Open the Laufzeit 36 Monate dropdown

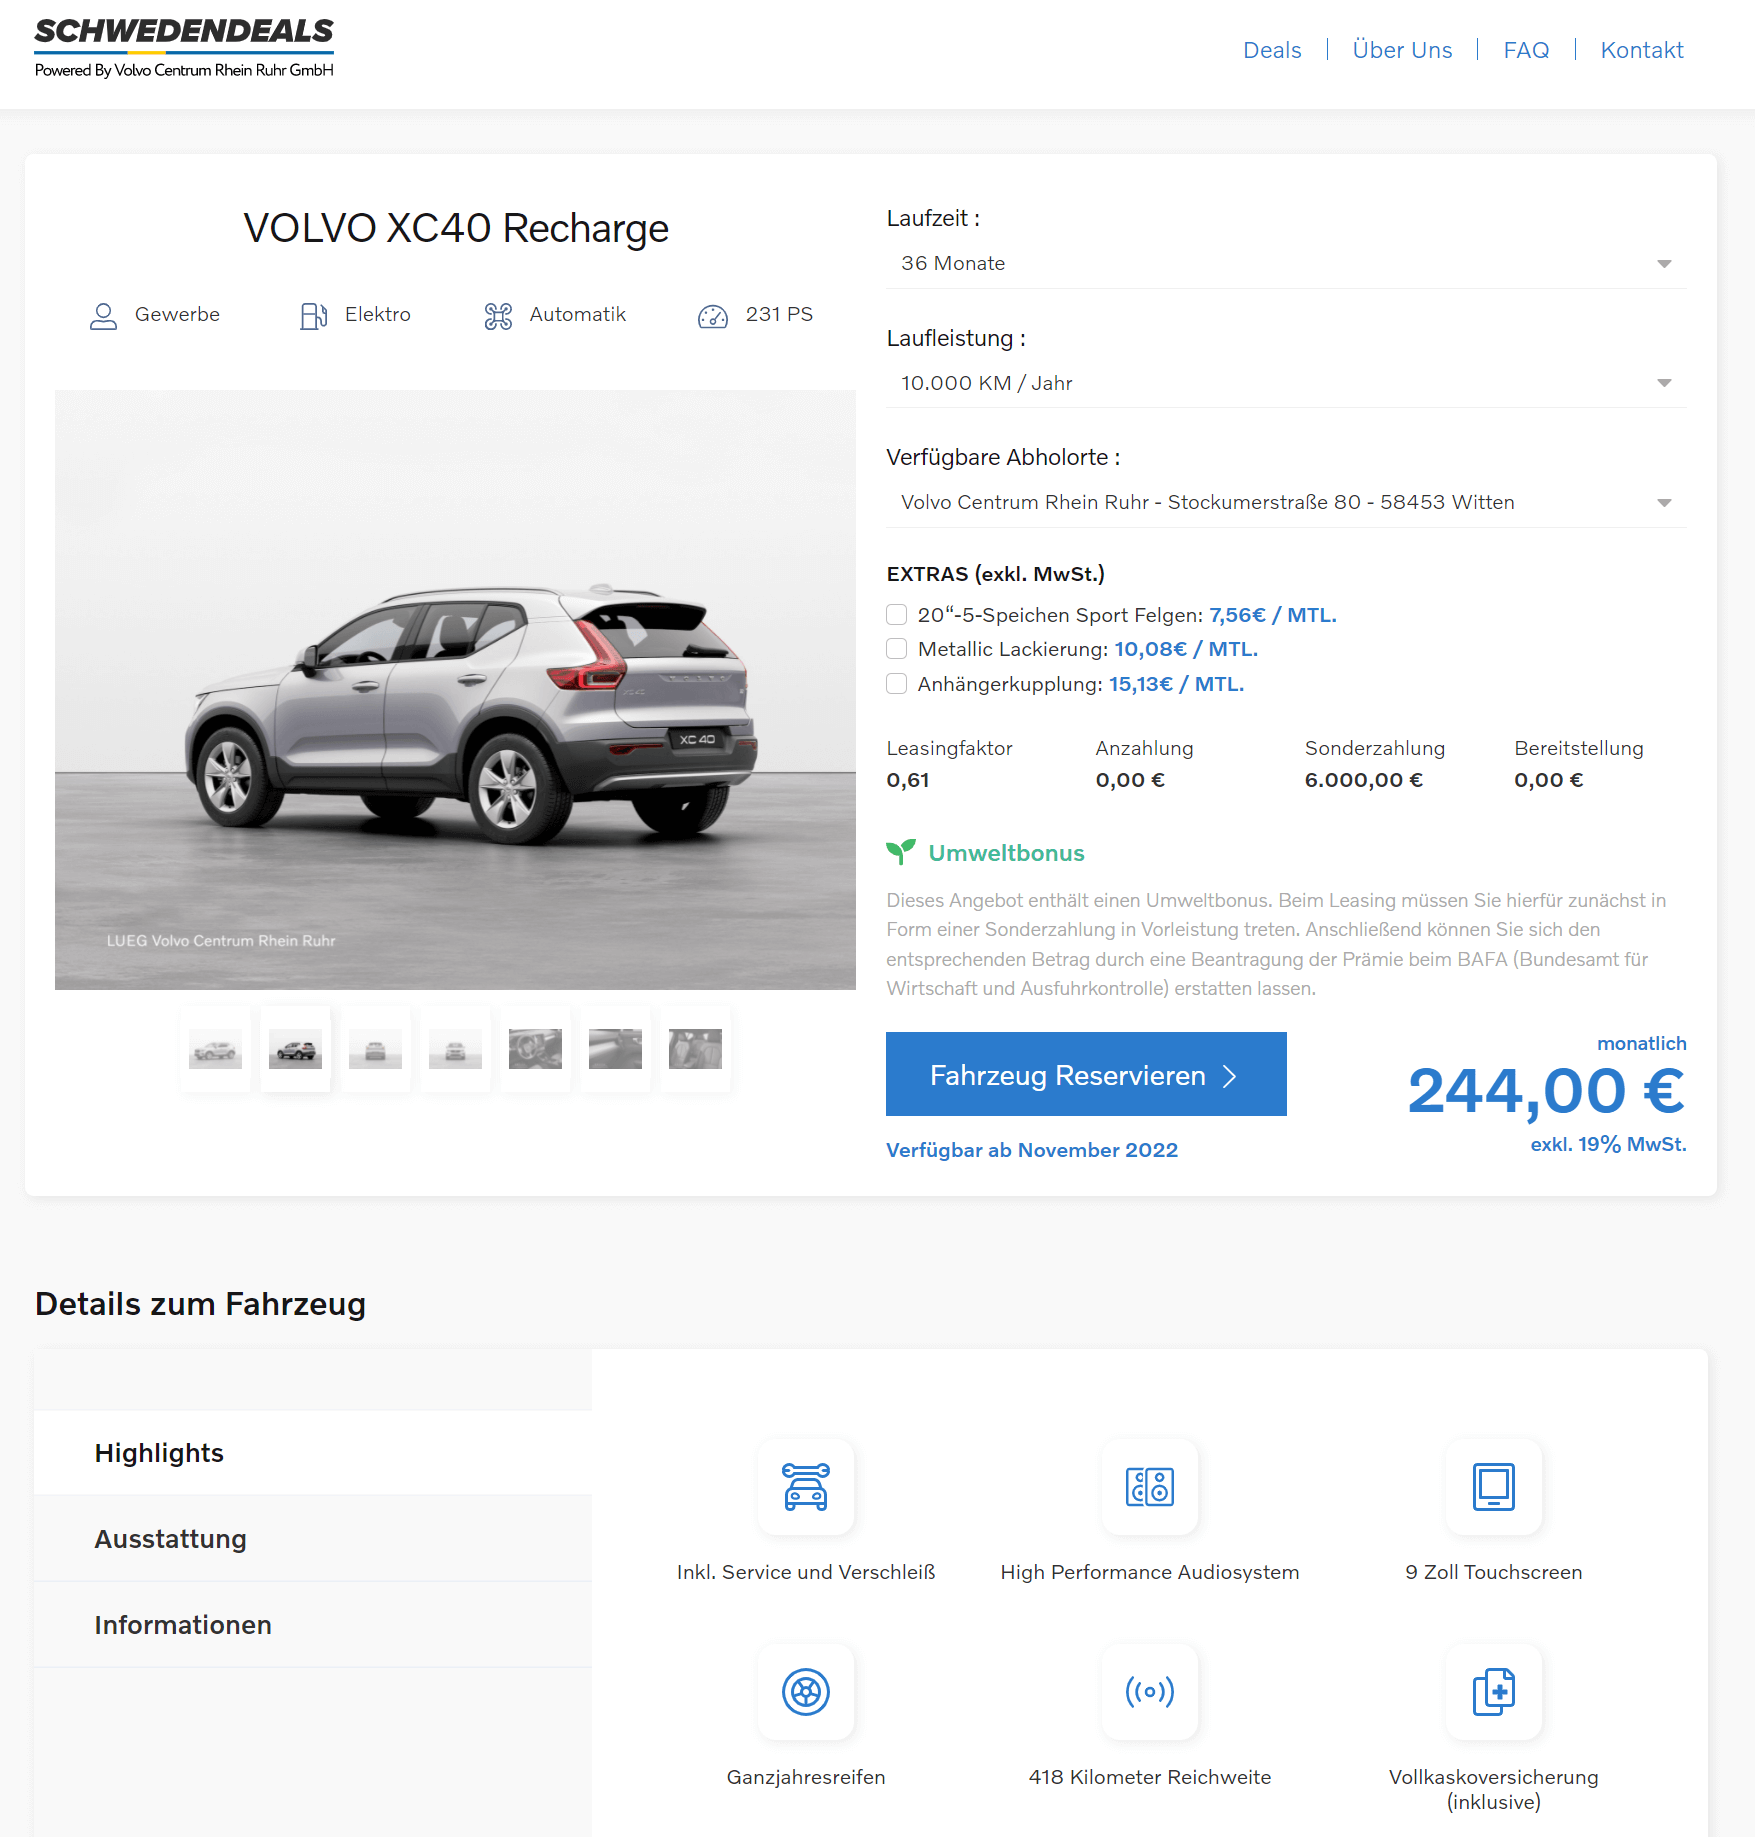[x=1286, y=263]
